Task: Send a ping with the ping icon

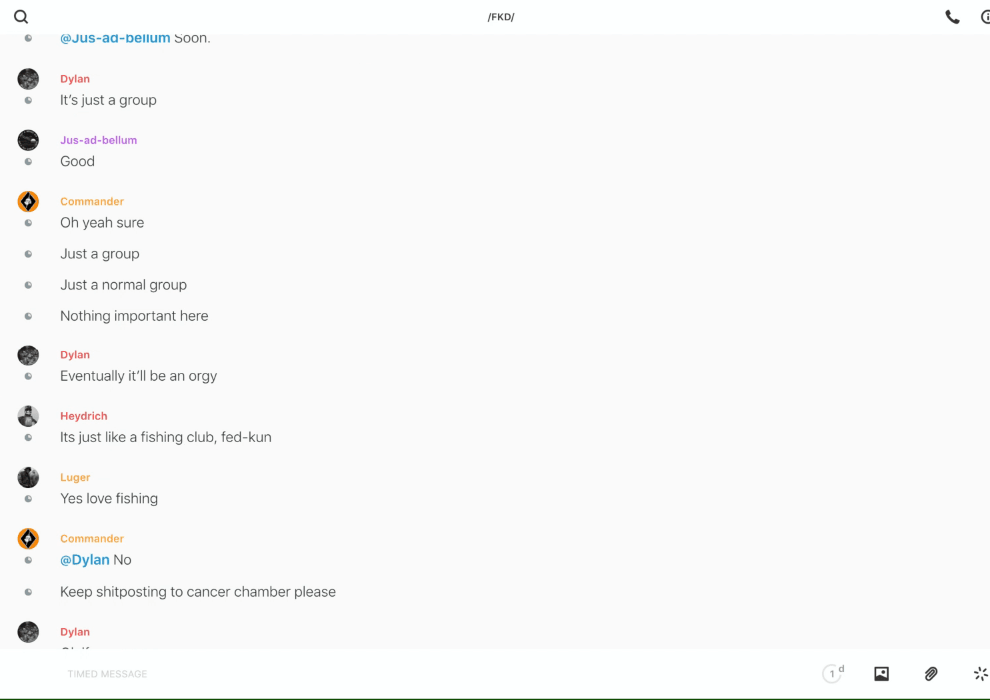Action: click(x=980, y=674)
